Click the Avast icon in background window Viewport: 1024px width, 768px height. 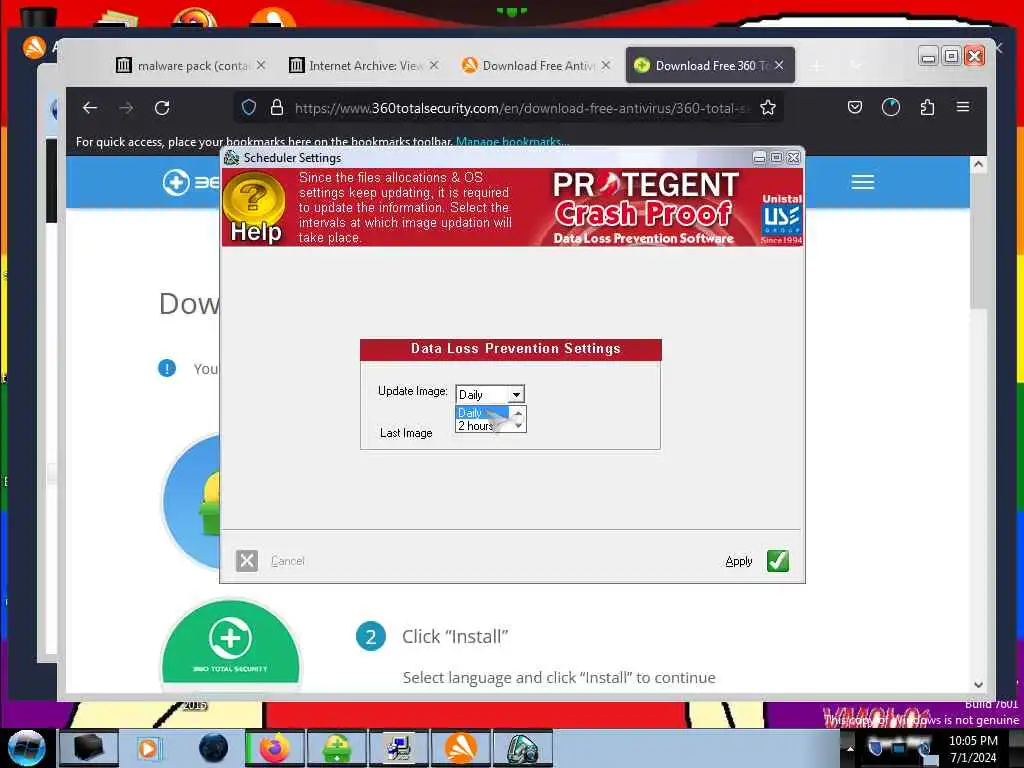(x=34, y=46)
